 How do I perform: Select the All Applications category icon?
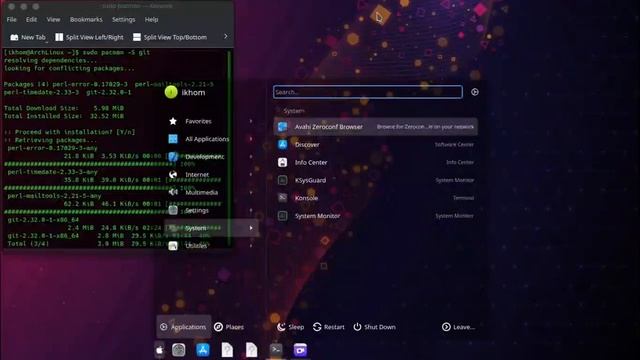173,139
